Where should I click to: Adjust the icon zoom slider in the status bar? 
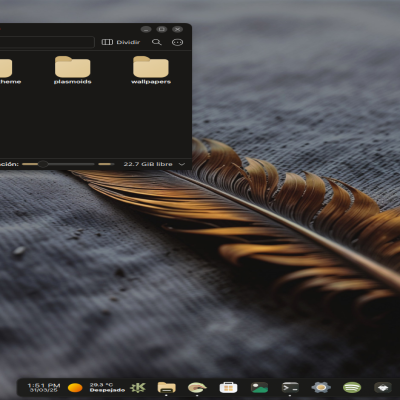(58, 164)
